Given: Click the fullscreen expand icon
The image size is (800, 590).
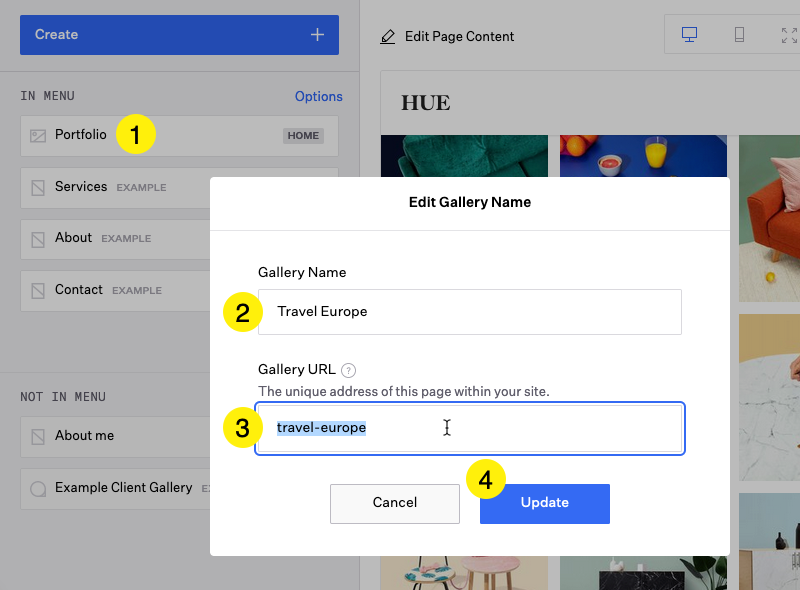Looking at the screenshot, I should [x=788, y=35].
